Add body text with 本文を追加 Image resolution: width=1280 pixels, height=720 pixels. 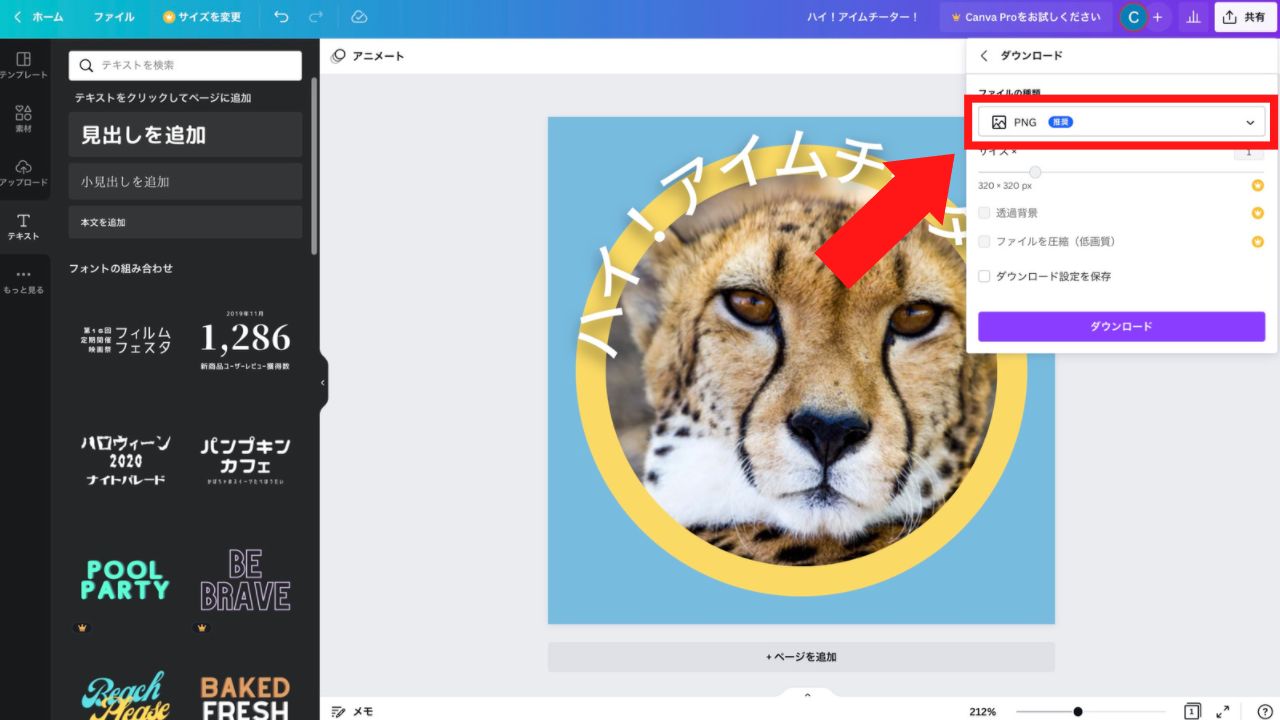(x=185, y=222)
